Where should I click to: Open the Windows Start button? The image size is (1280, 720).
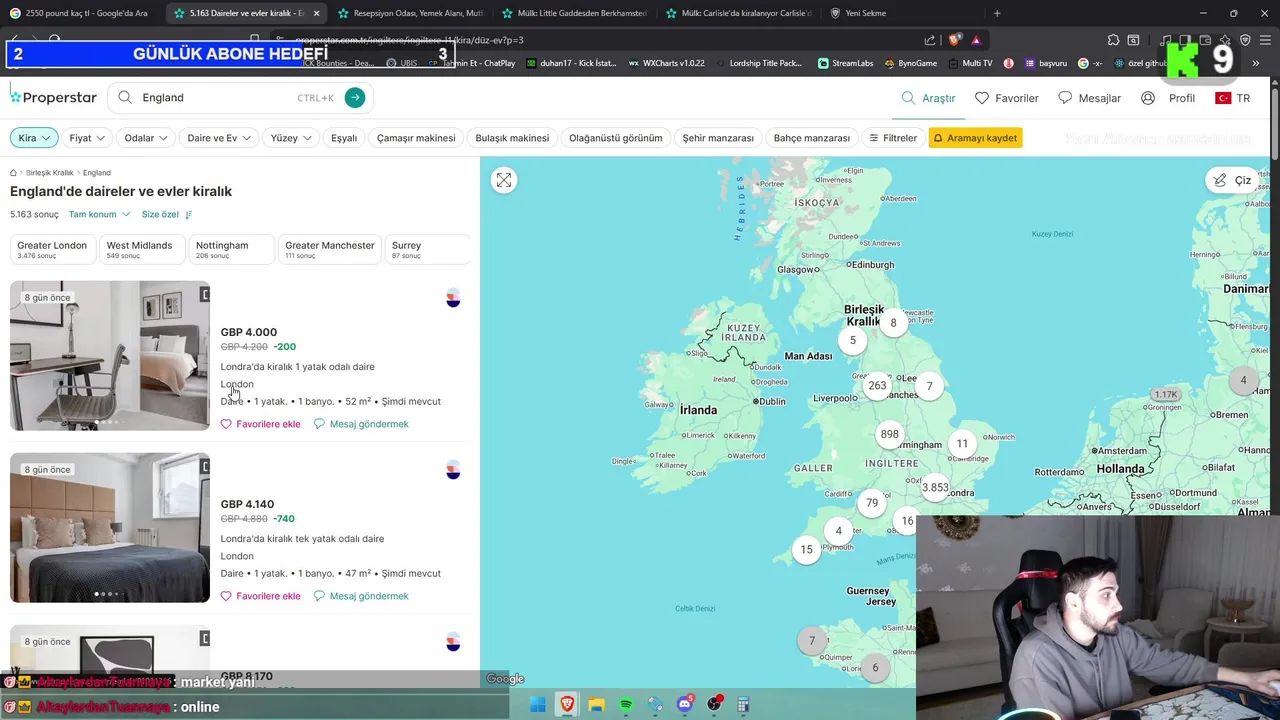(538, 705)
